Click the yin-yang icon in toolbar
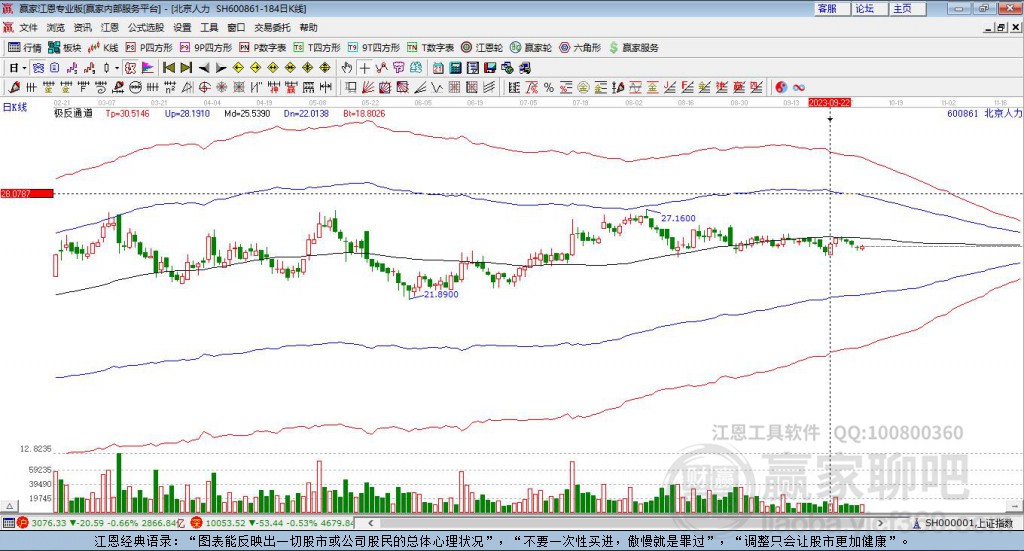Viewport: 1024px width, 551px height. [x=782, y=87]
